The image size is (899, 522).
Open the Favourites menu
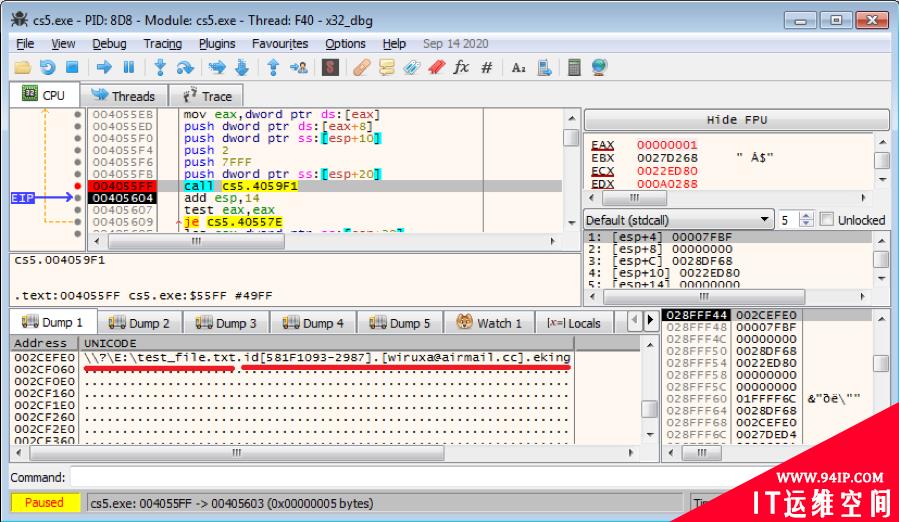coord(280,44)
